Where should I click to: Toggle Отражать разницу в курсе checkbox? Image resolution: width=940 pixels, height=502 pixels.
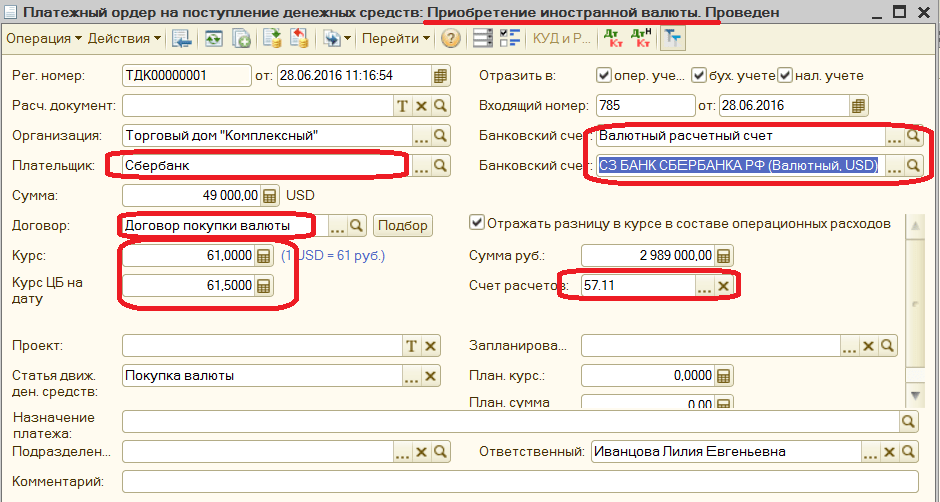click(477, 223)
